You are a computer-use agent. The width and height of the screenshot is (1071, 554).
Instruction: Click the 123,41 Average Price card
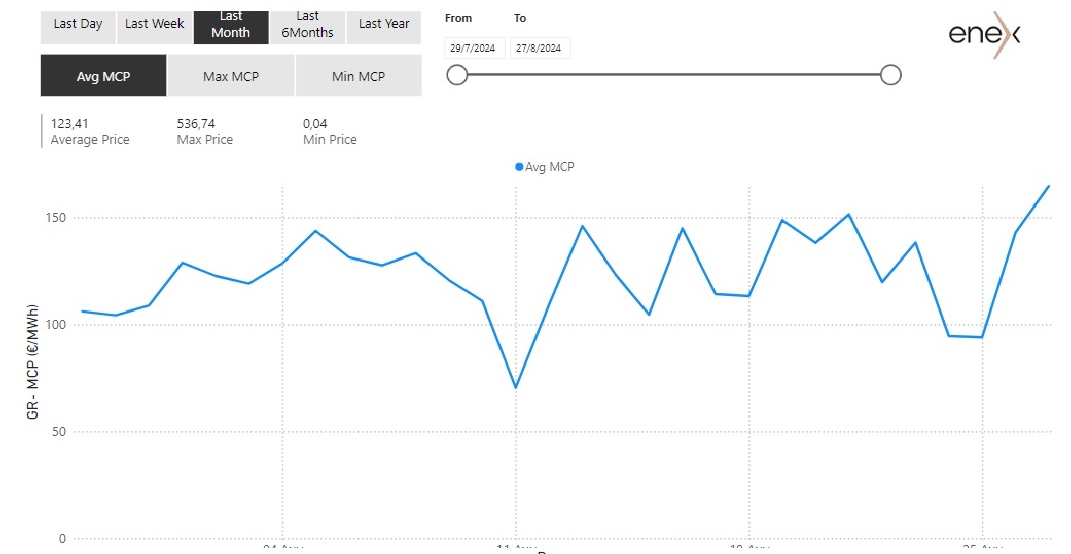90,131
